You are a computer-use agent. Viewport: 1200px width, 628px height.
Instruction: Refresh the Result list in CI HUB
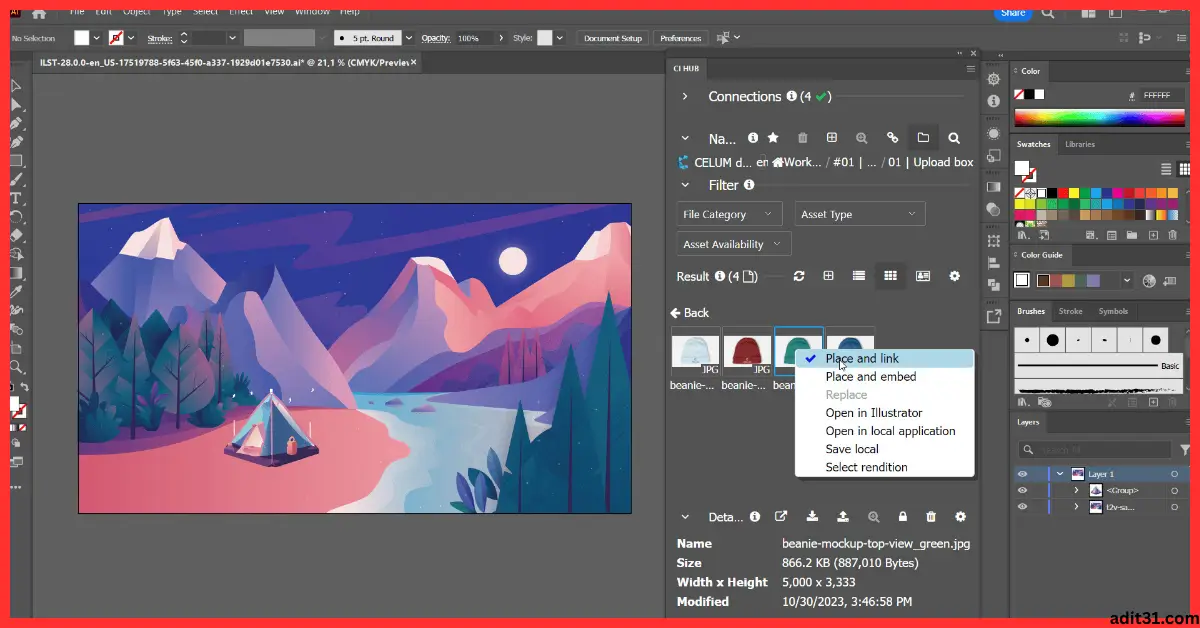[x=798, y=276]
